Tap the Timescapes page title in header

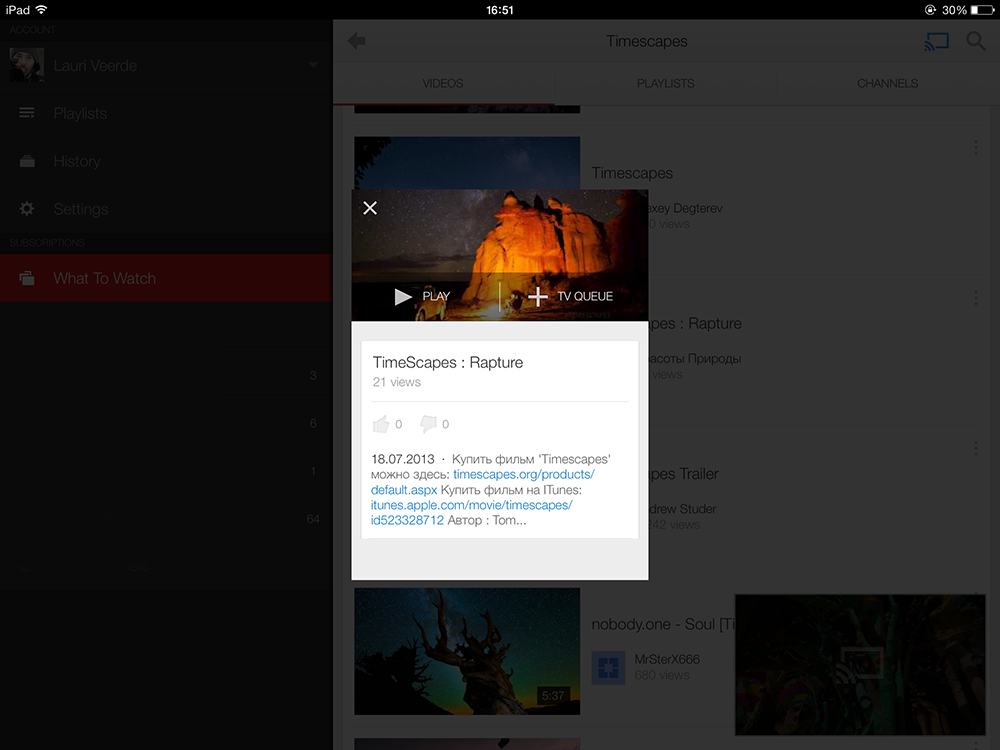point(647,41)
